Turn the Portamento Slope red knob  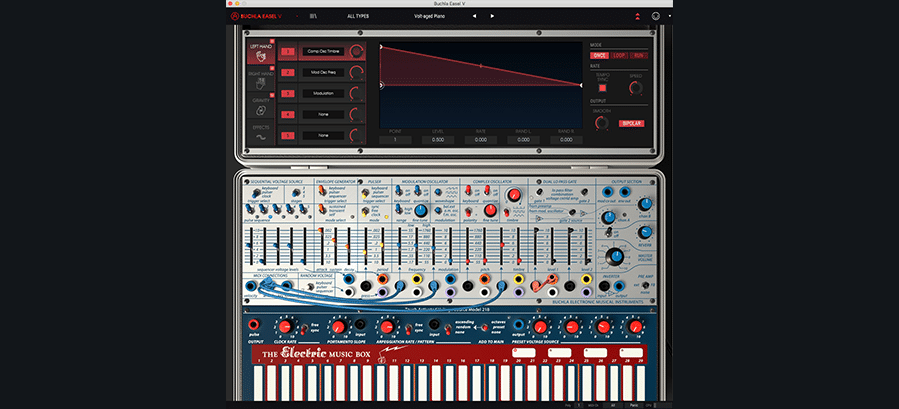(338, 327)
